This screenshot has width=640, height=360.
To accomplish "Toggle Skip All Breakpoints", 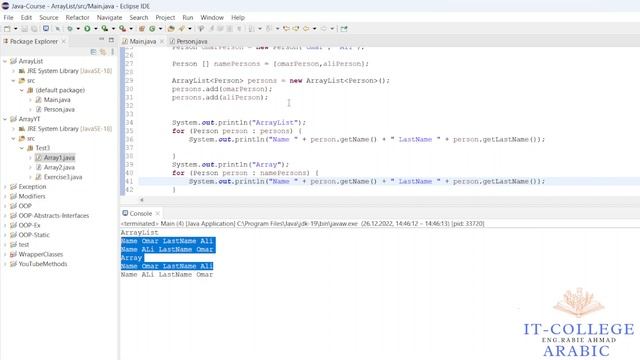I will pyautogui.click(x=58, y=29).
